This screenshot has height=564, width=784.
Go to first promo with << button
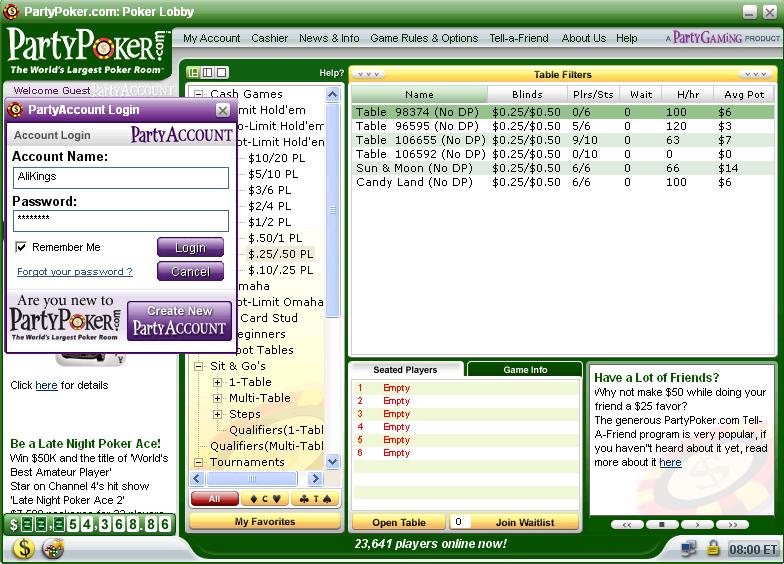coord(627,524)
